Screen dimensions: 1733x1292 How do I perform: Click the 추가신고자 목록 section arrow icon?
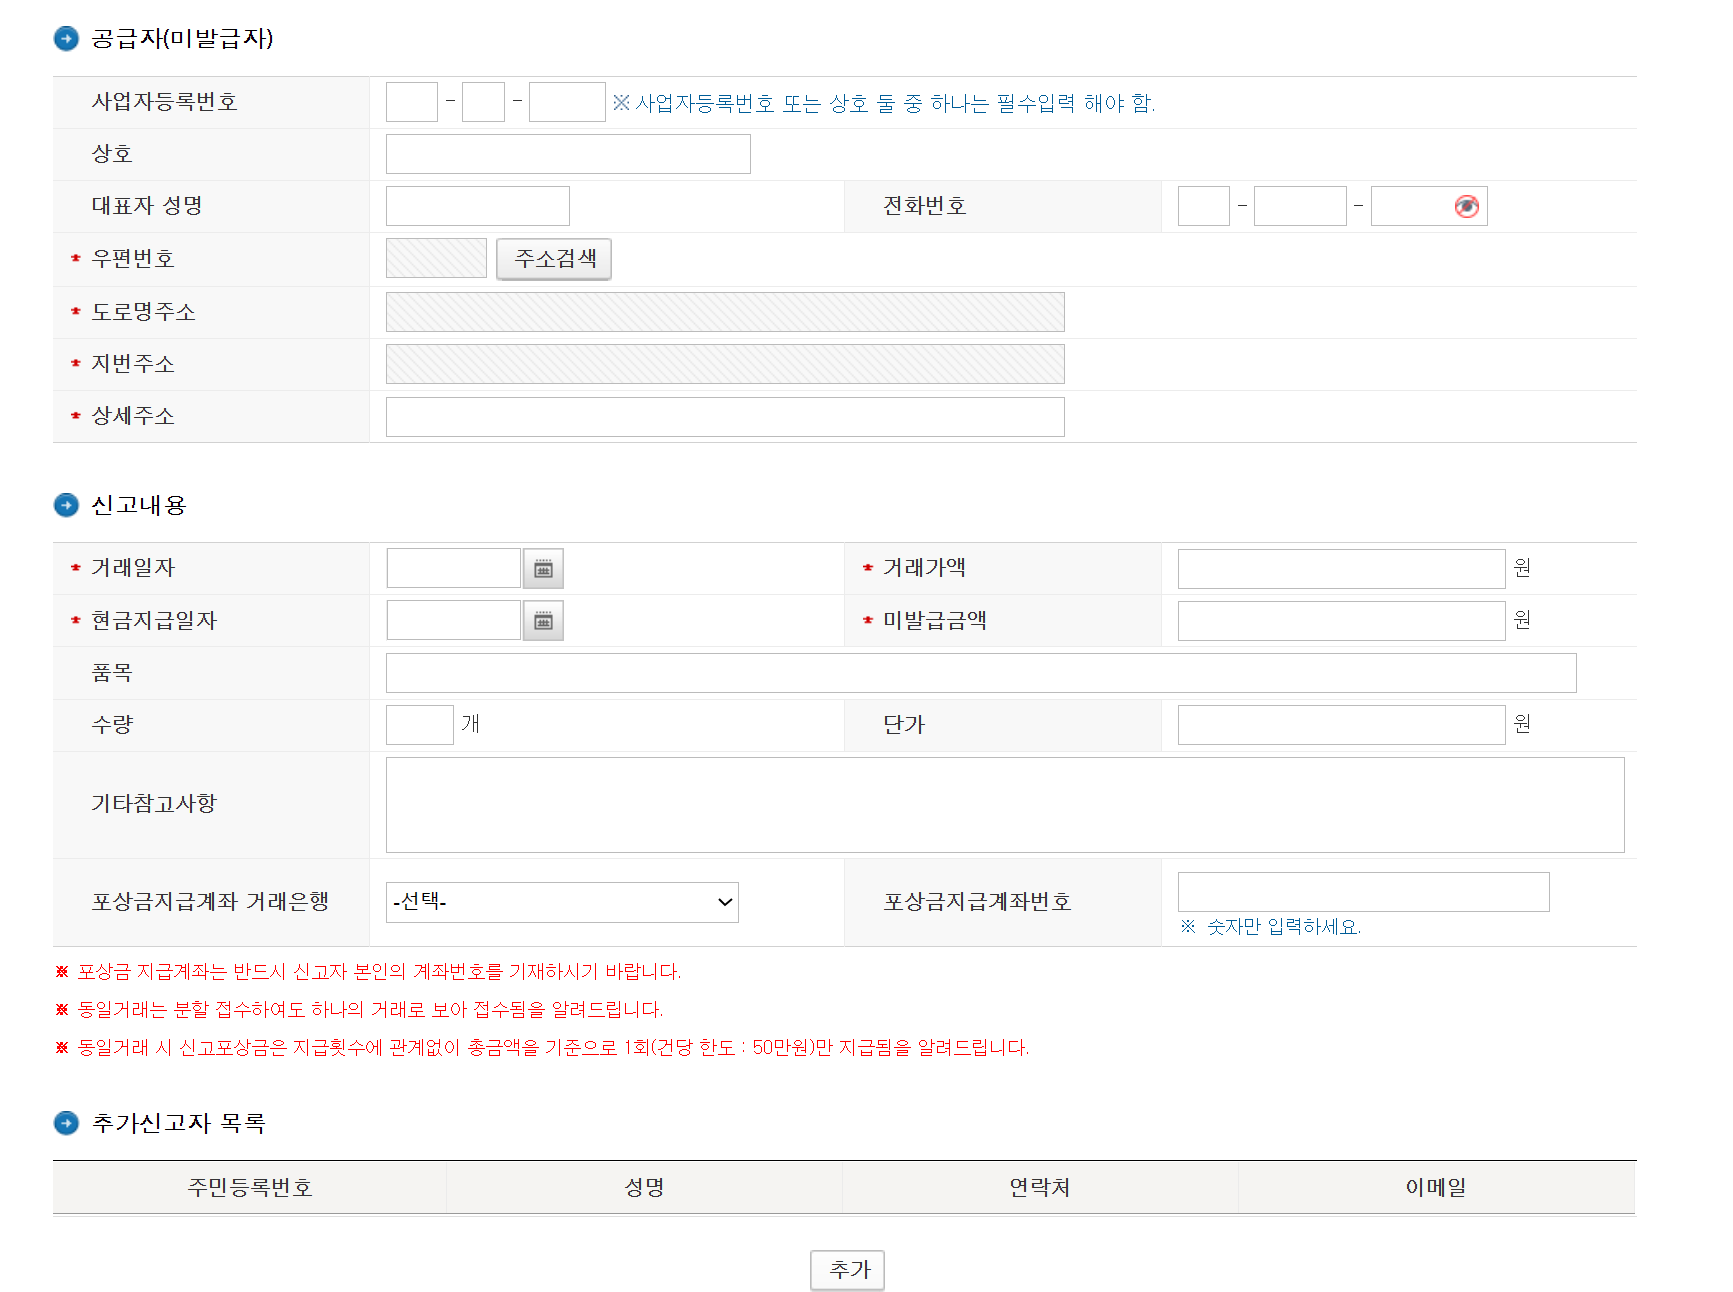(66, 1123)
